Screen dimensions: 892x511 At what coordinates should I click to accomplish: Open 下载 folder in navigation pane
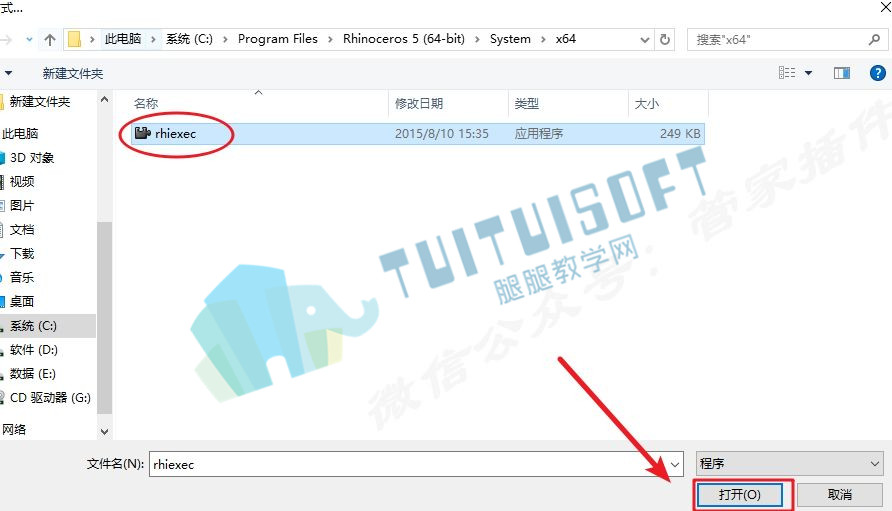click(x=22, y=253)
